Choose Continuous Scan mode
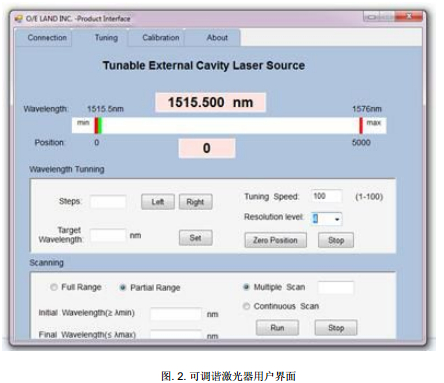Viewport: 444px width, 383px height. (246, 306)
